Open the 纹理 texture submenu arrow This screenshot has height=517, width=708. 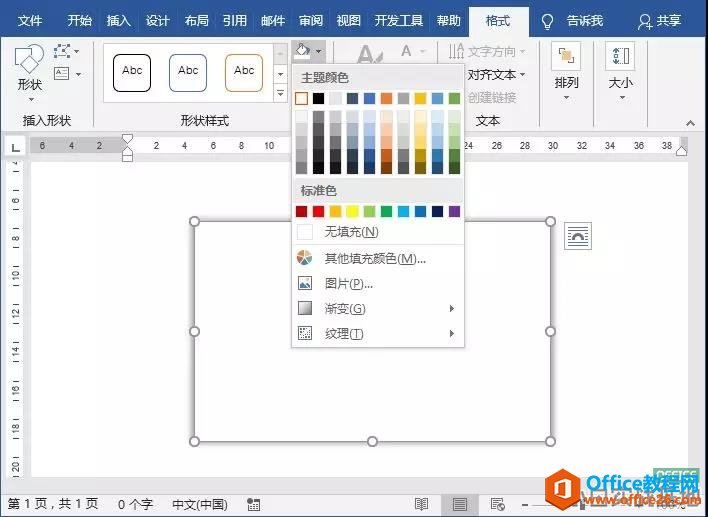pyautogui.click(x=452, y=334)
